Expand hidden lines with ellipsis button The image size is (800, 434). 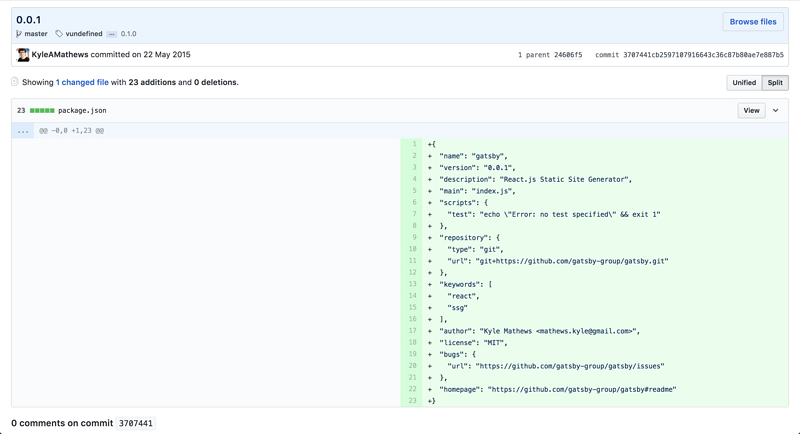coord(23,131)
